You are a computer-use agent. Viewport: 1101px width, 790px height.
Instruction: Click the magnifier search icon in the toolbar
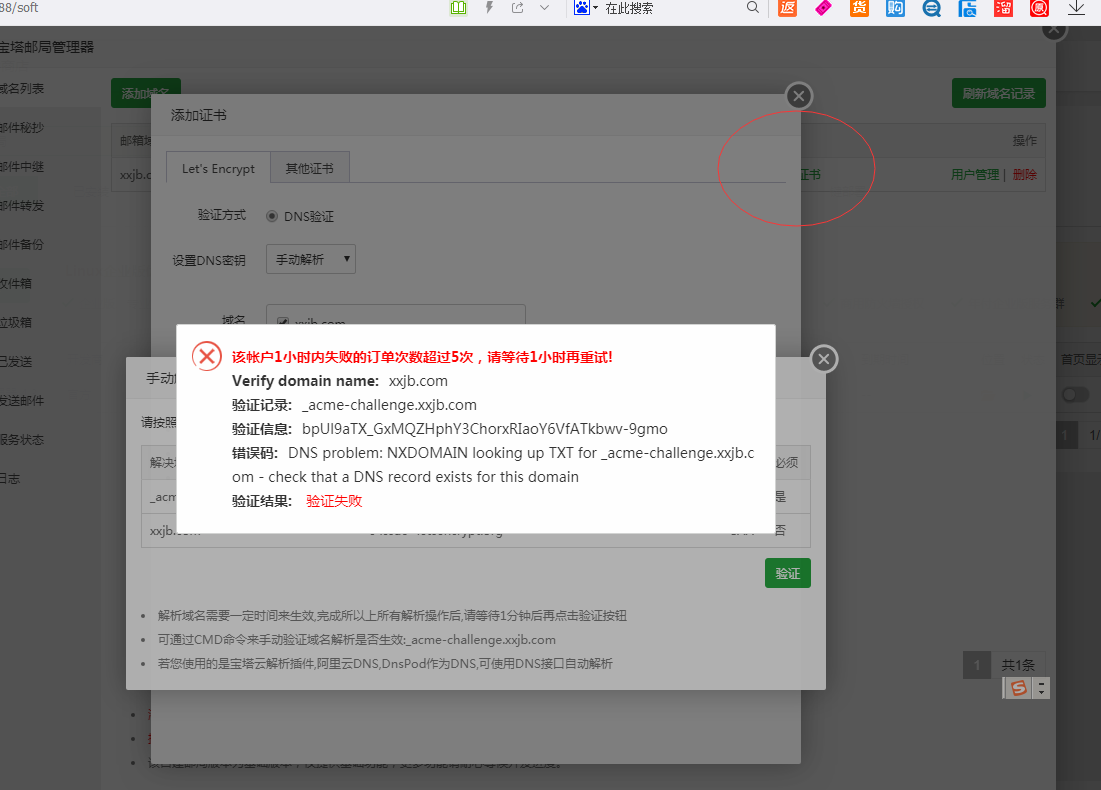tap(753, 8)
